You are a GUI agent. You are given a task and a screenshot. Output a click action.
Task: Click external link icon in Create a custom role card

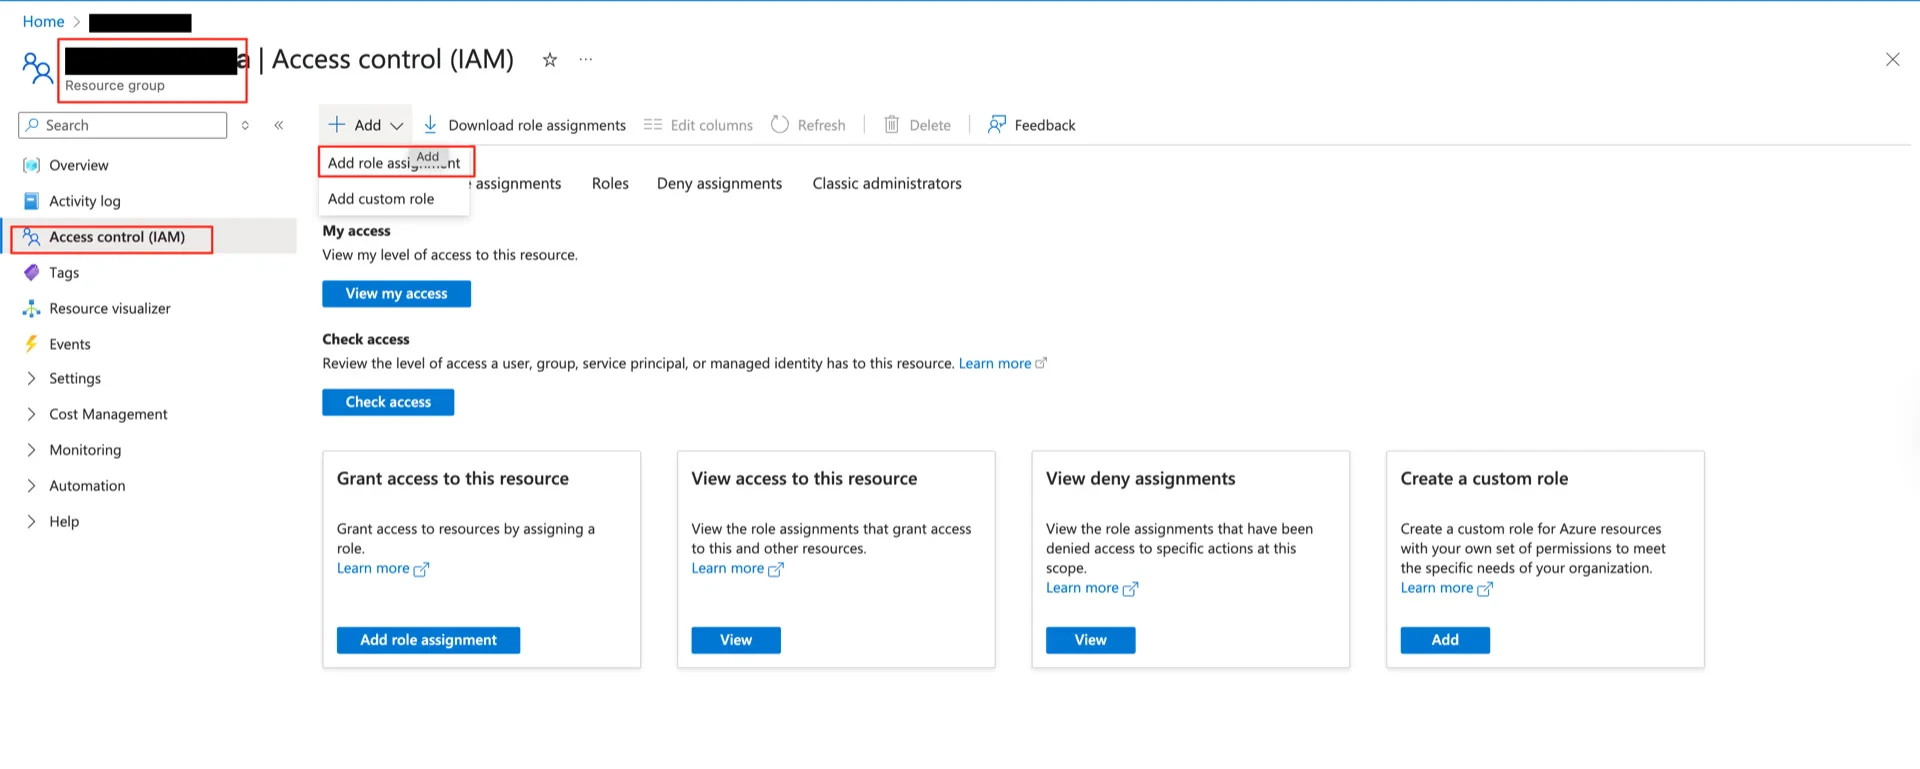tap(1485, 589)
